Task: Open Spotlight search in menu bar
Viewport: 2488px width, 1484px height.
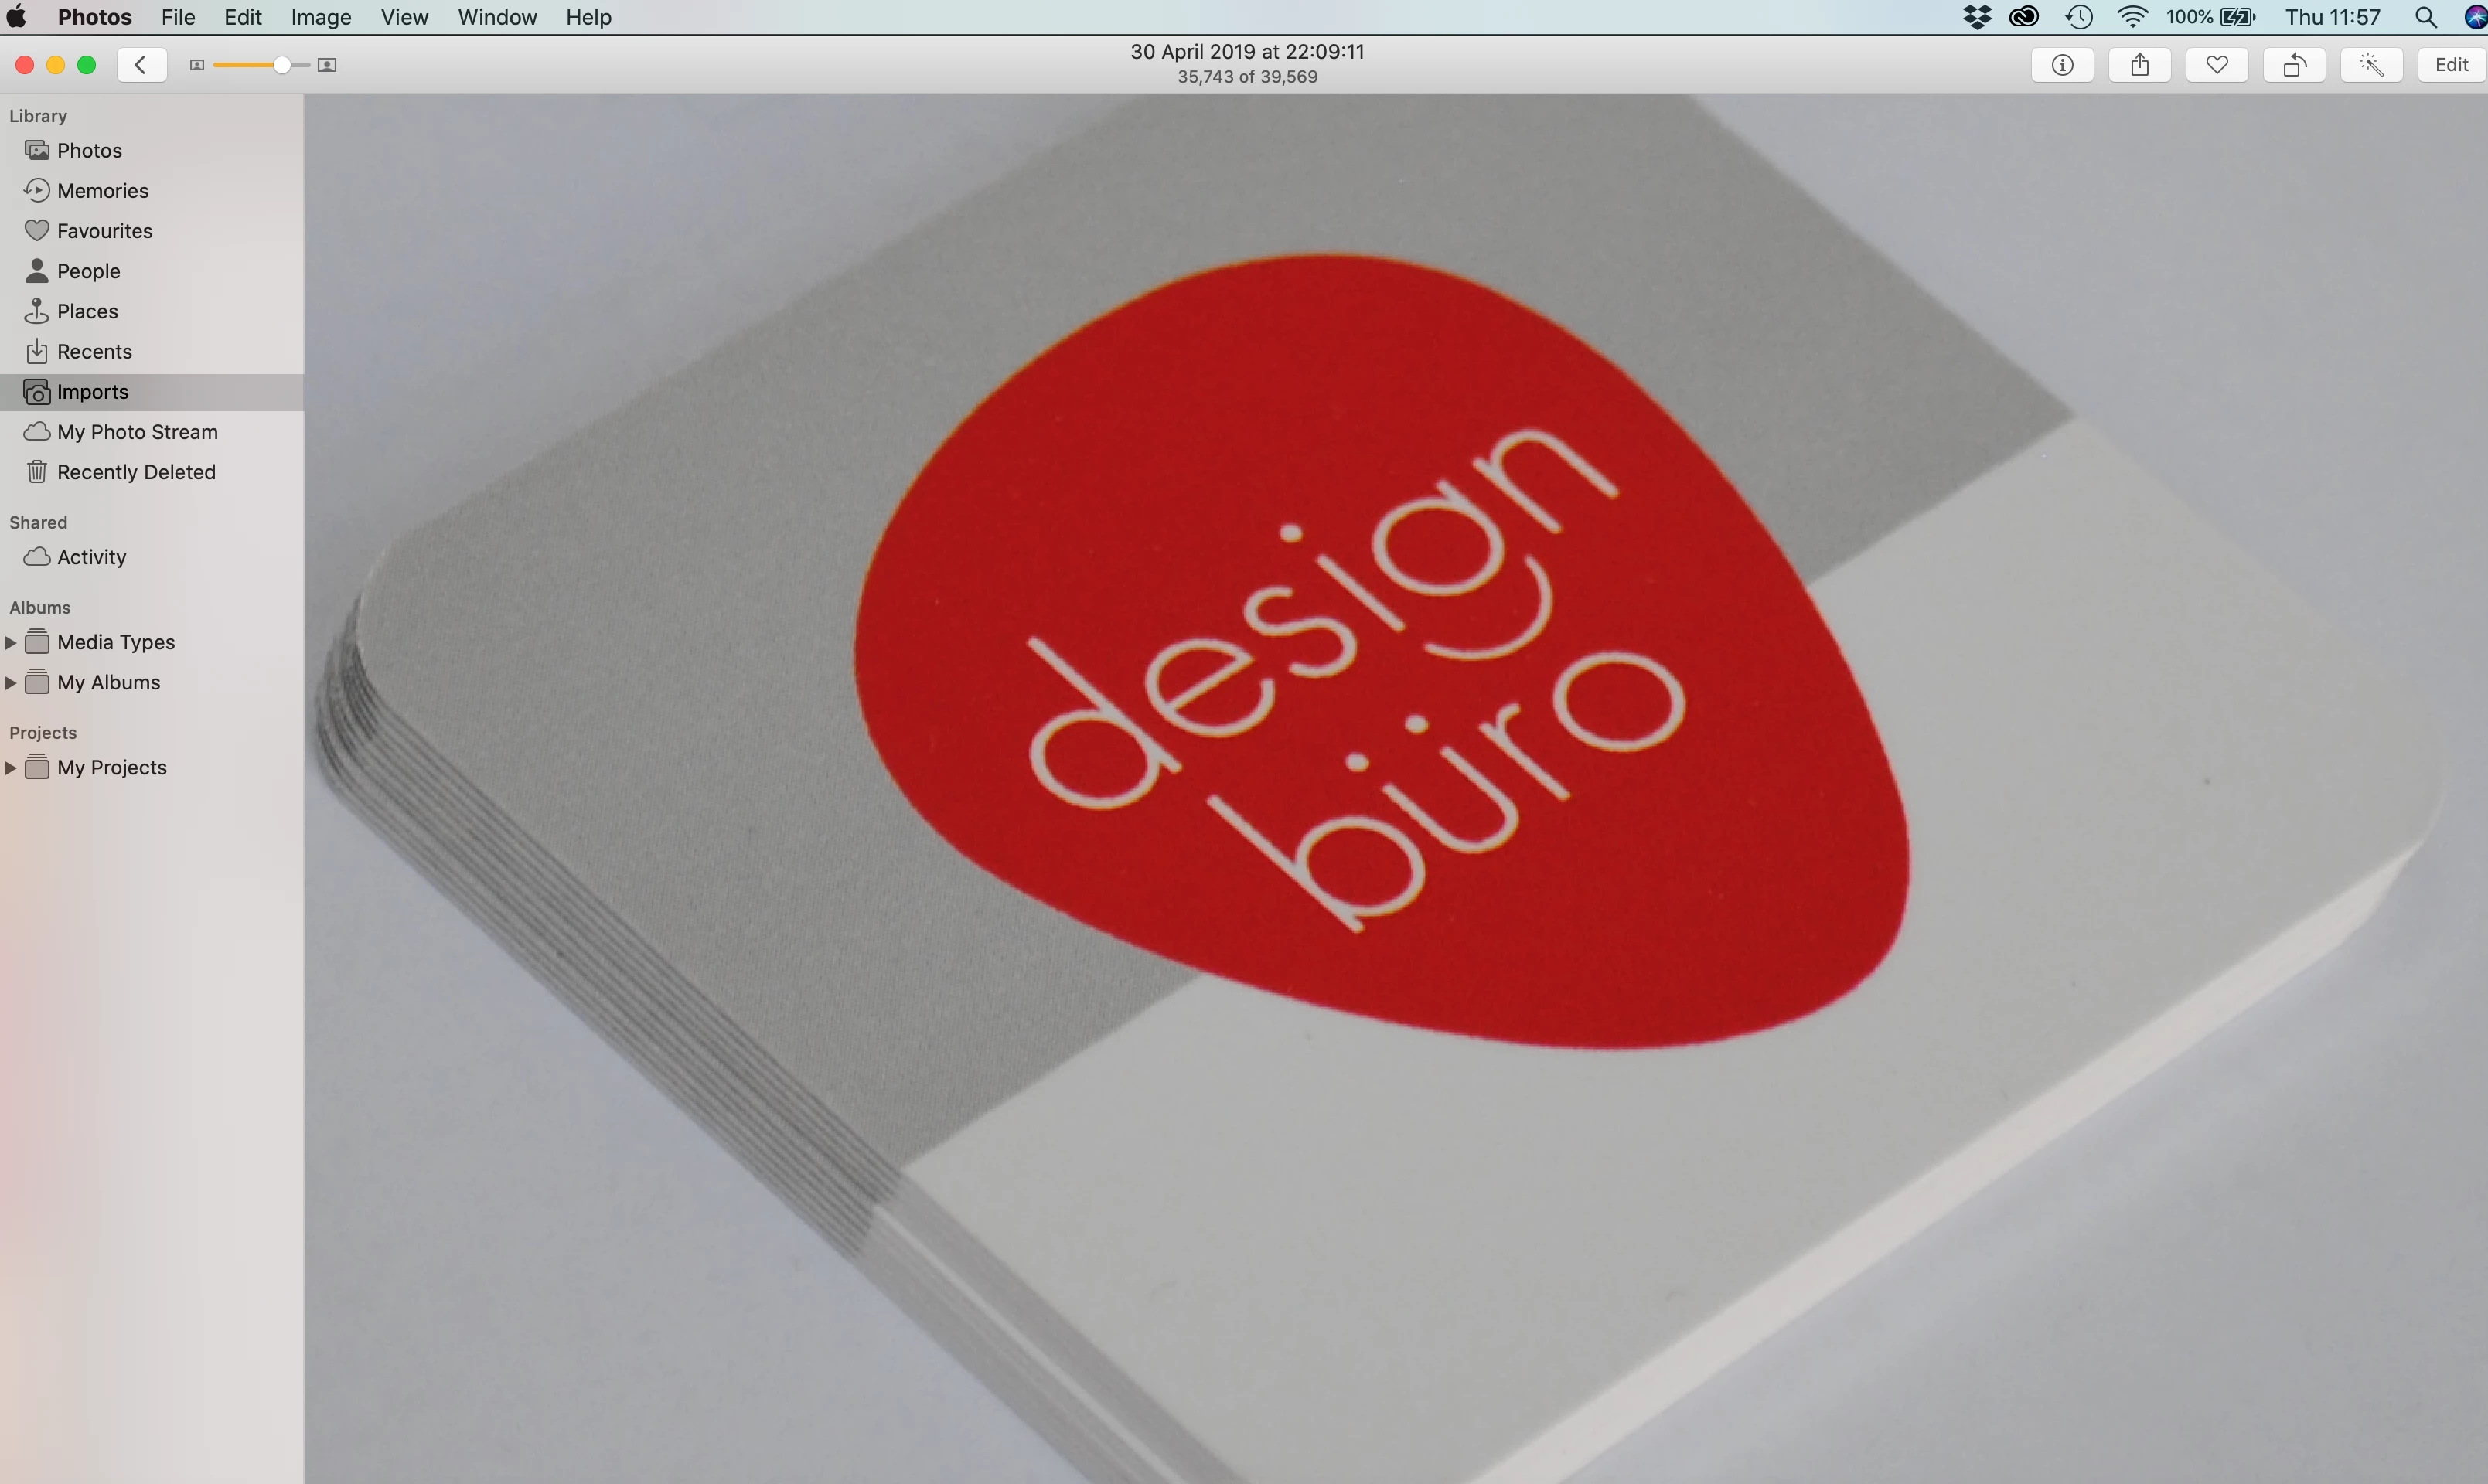Action: tap(2425, 17)
